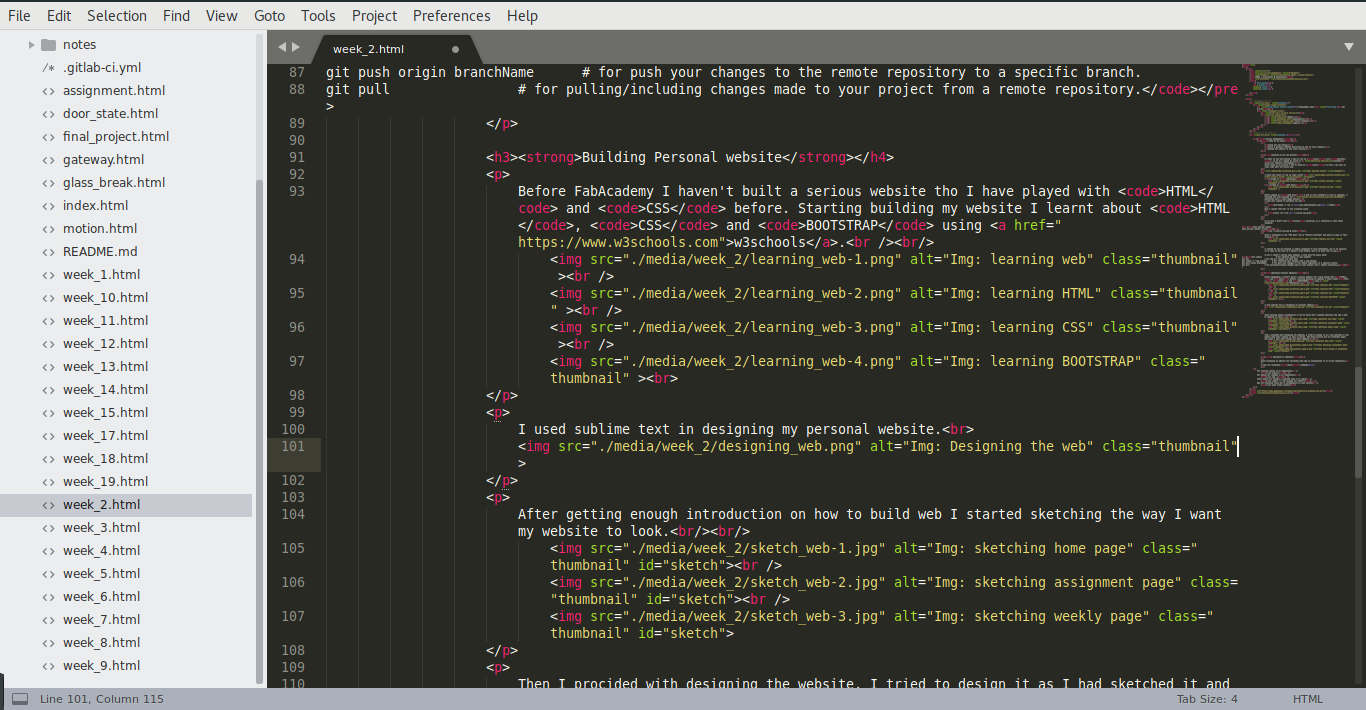Click the markup icon beside week_9.html

coord(49,665)
